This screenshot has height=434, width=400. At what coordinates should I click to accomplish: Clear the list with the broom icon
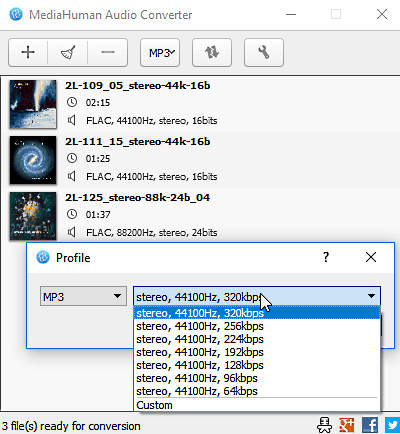tap(68, 53)
